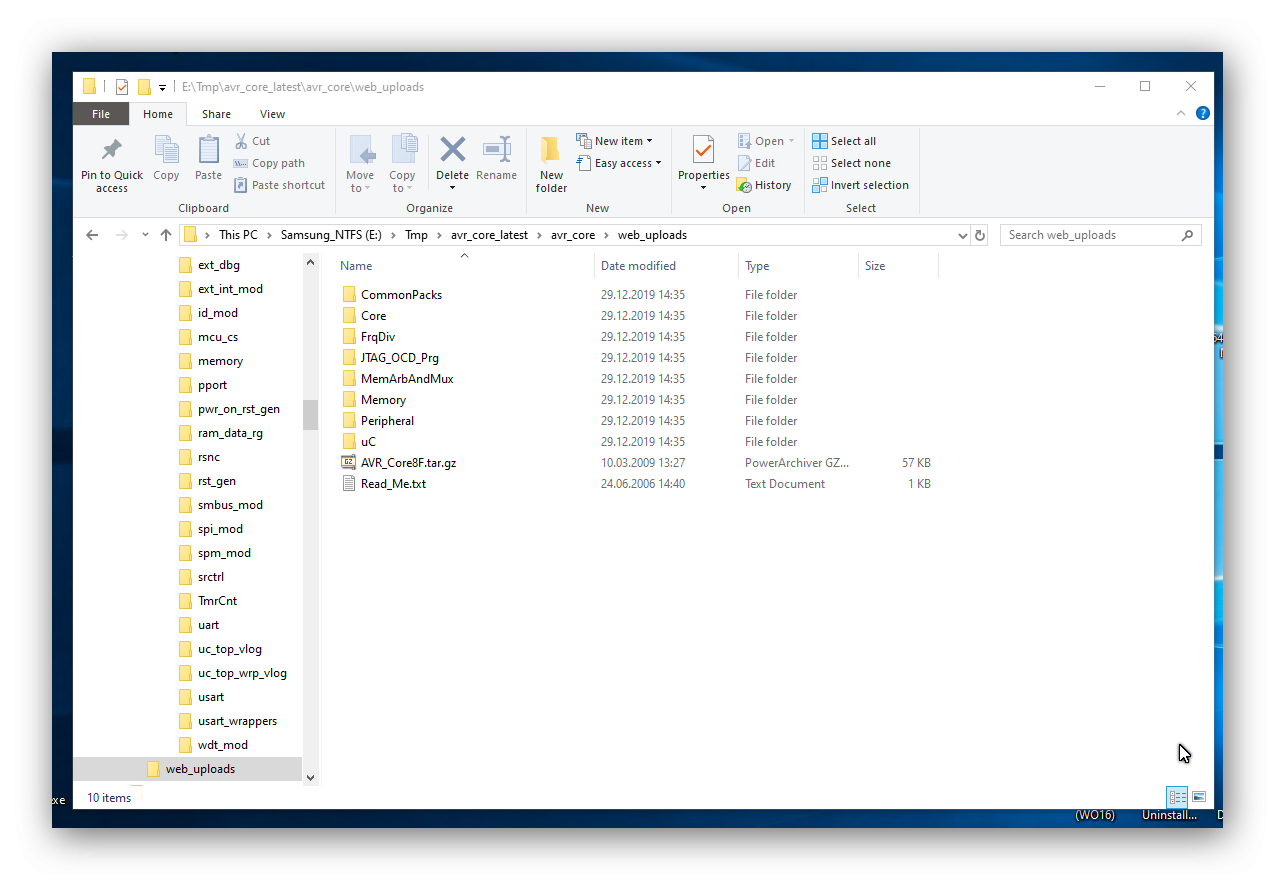
Task: Click Cut in Clipboard group
Action: (x=252, y=141)
